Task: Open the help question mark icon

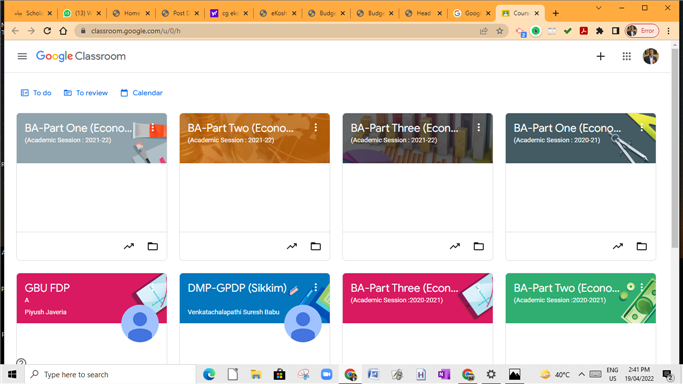Action: [x=21, y=362]
